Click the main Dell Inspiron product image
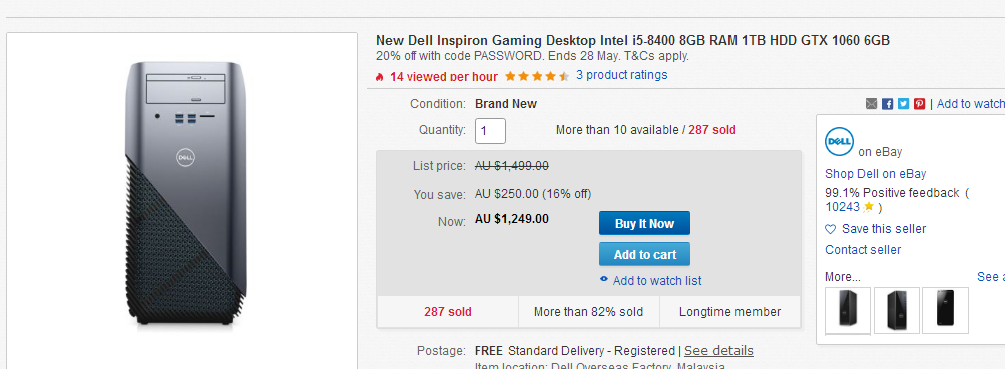The image size is (1005, 369). [x=186, y=195]
